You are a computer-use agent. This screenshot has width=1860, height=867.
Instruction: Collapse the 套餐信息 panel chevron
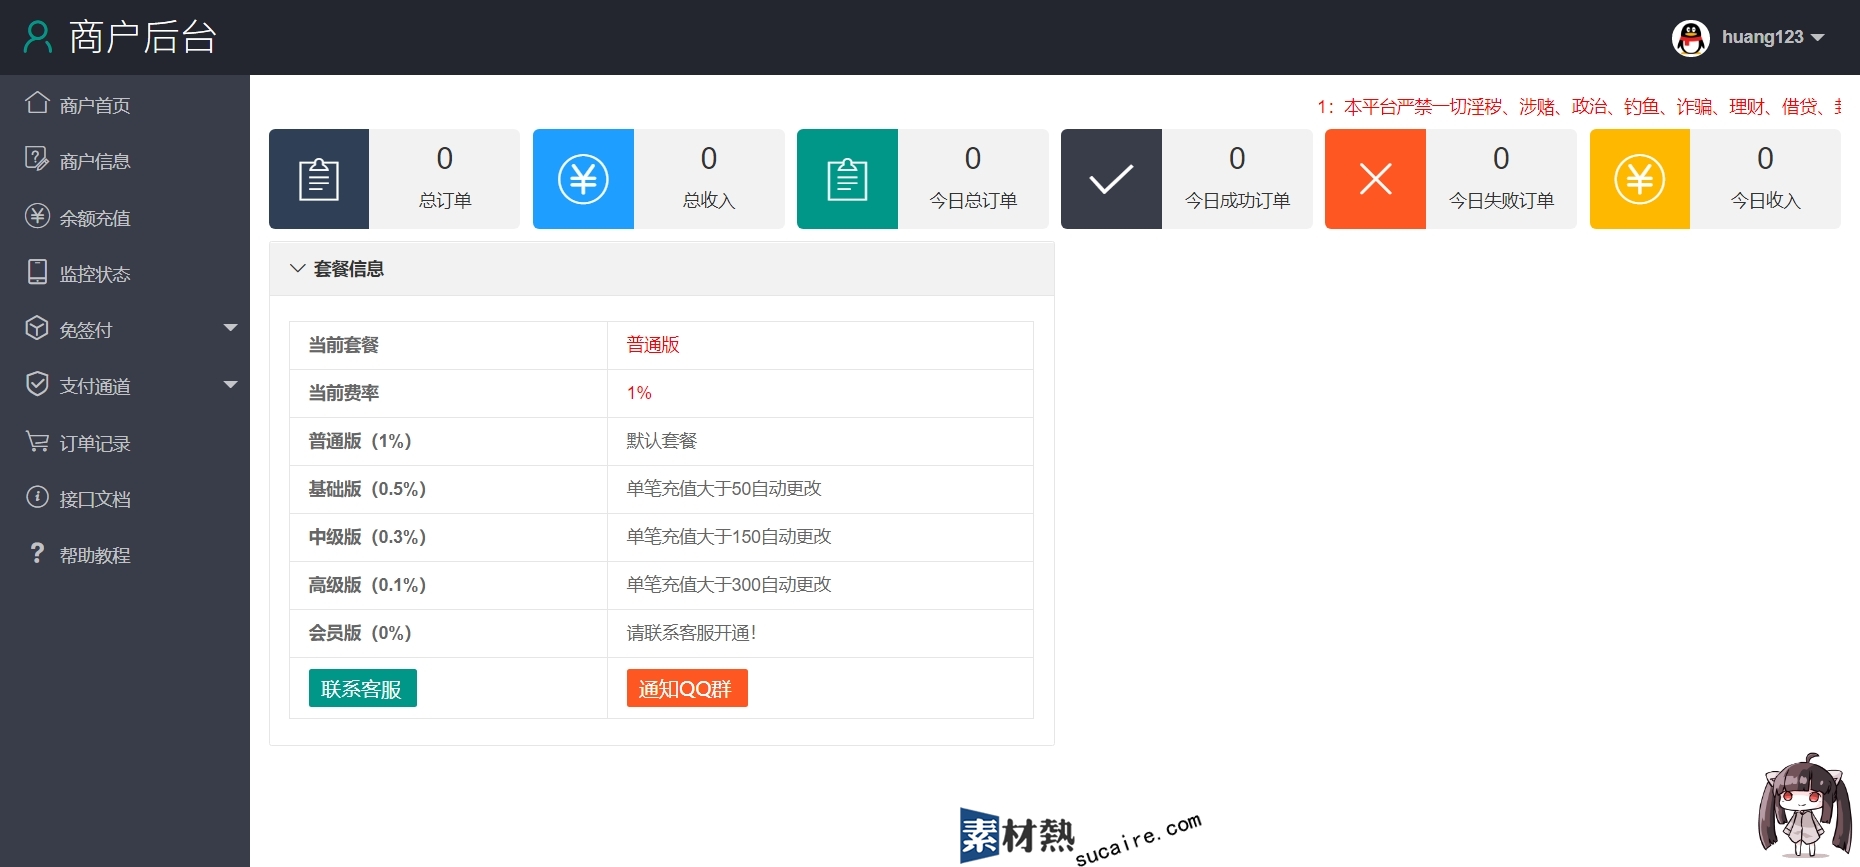pyautogui.click(x=297, y=268)
